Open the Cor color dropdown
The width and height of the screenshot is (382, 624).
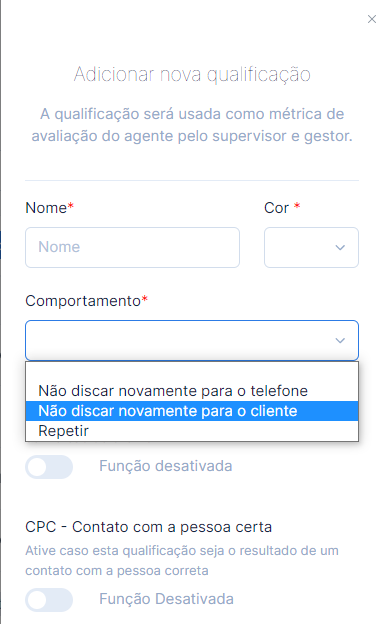pos(311,247)
